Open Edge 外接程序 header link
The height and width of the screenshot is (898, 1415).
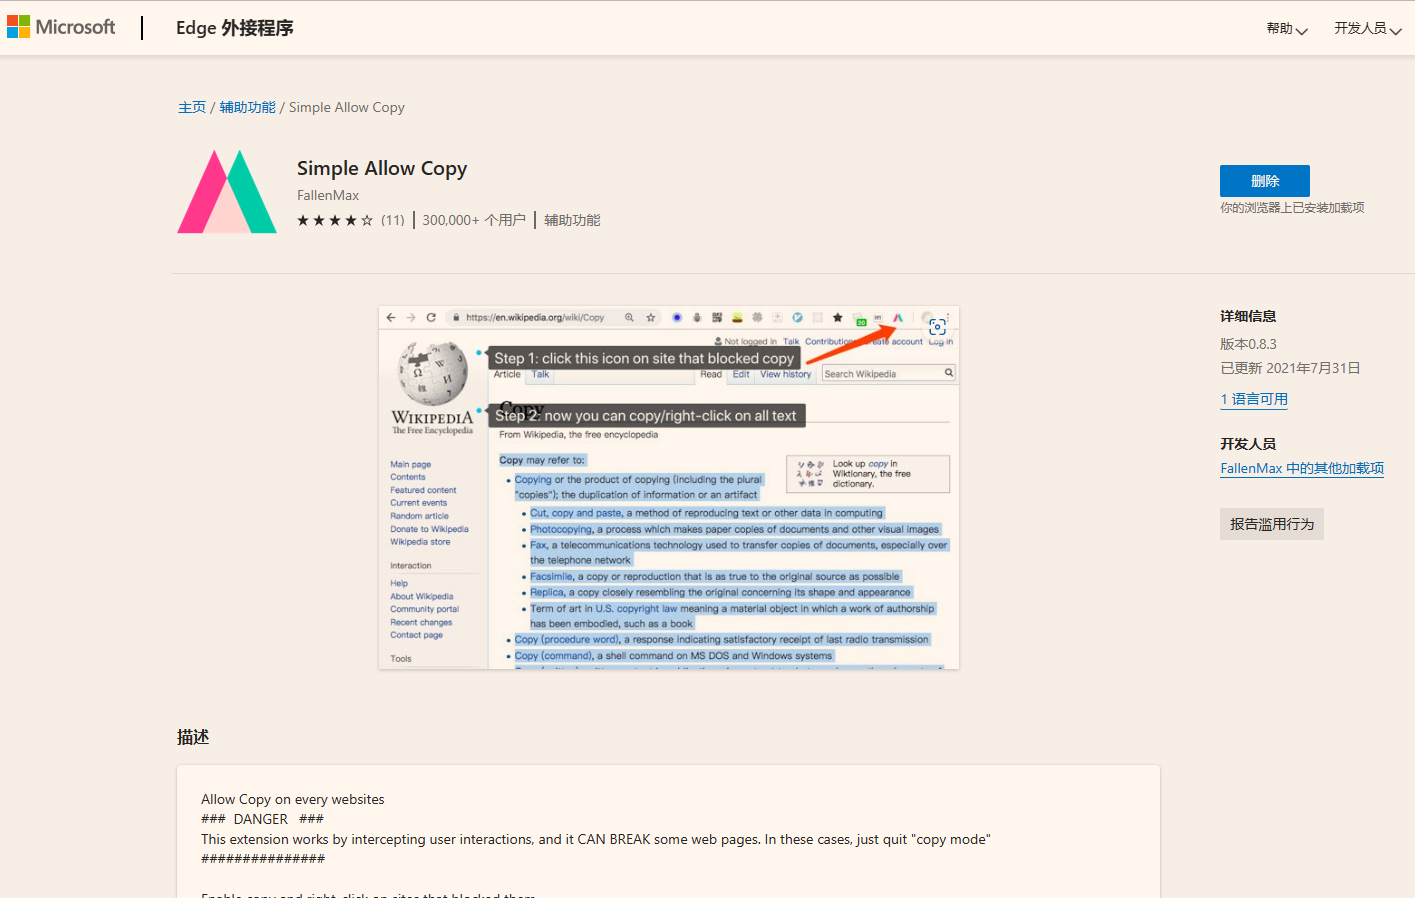click(235, 28)
